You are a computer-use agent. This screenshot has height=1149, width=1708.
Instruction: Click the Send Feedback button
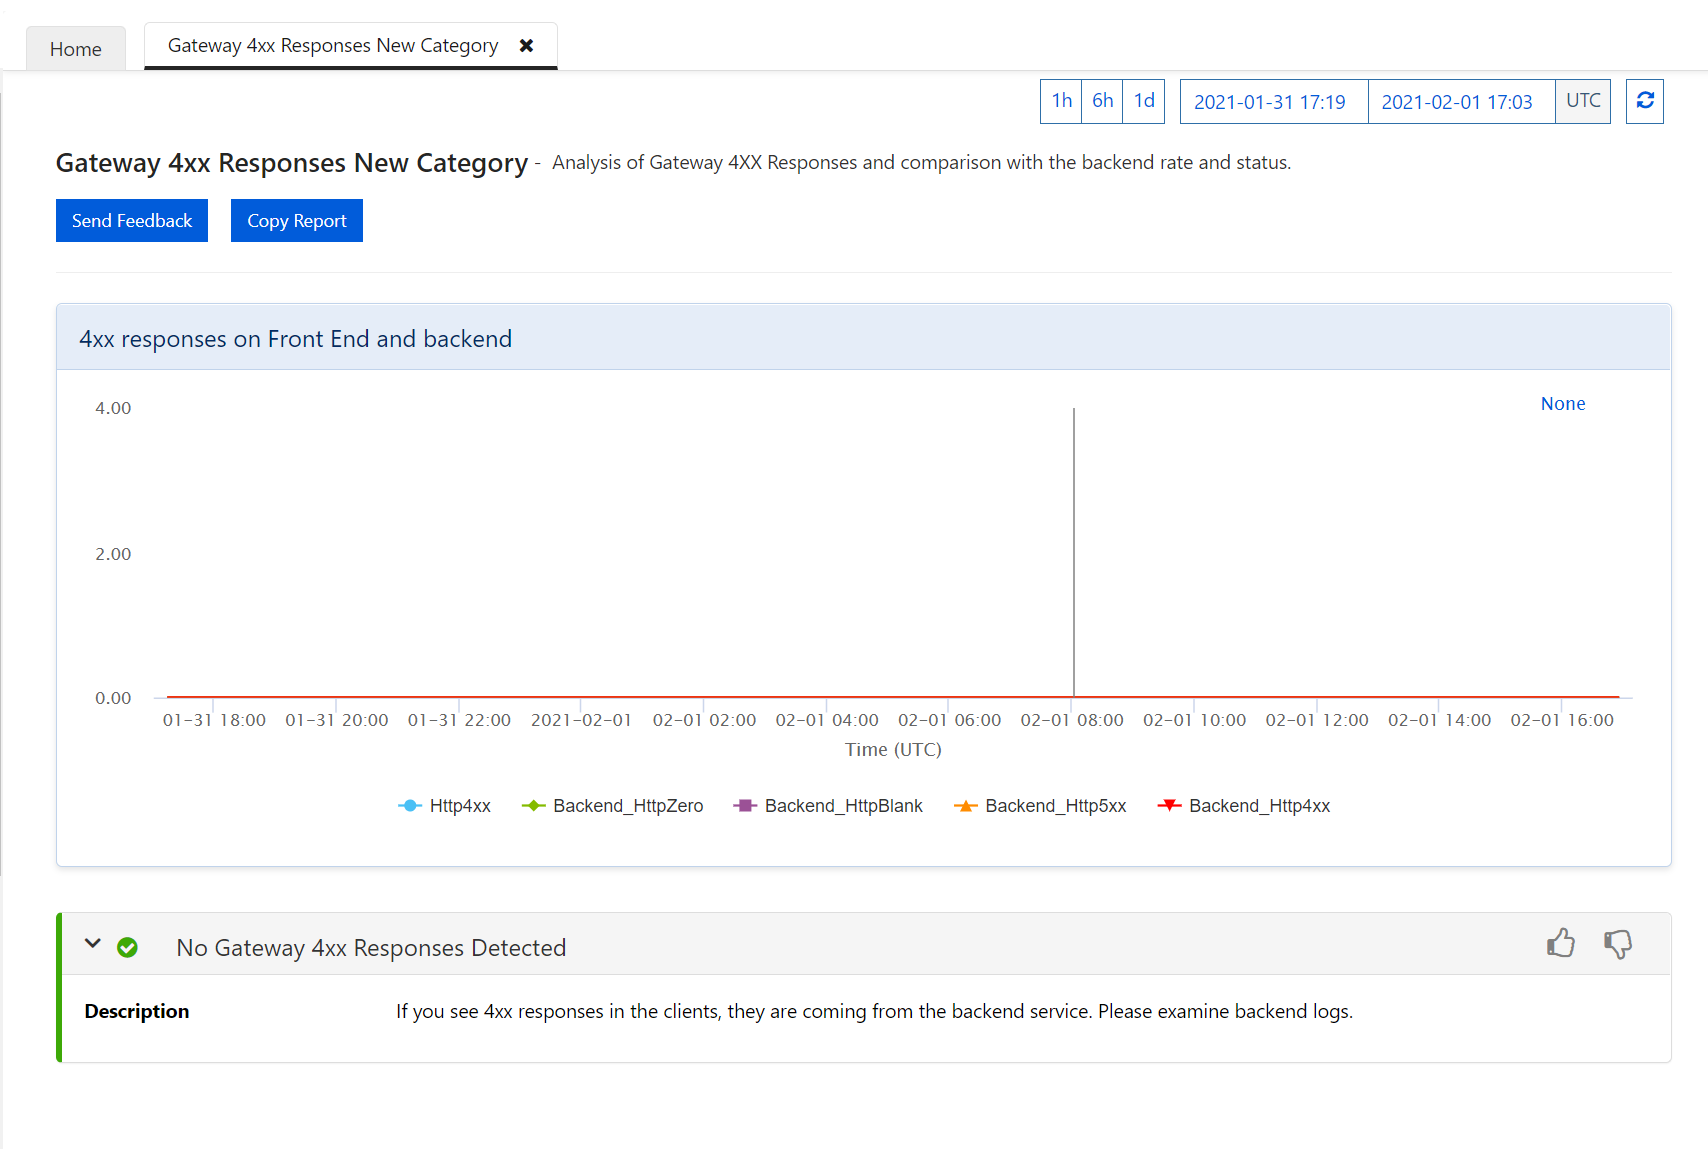tap(132, 221)
